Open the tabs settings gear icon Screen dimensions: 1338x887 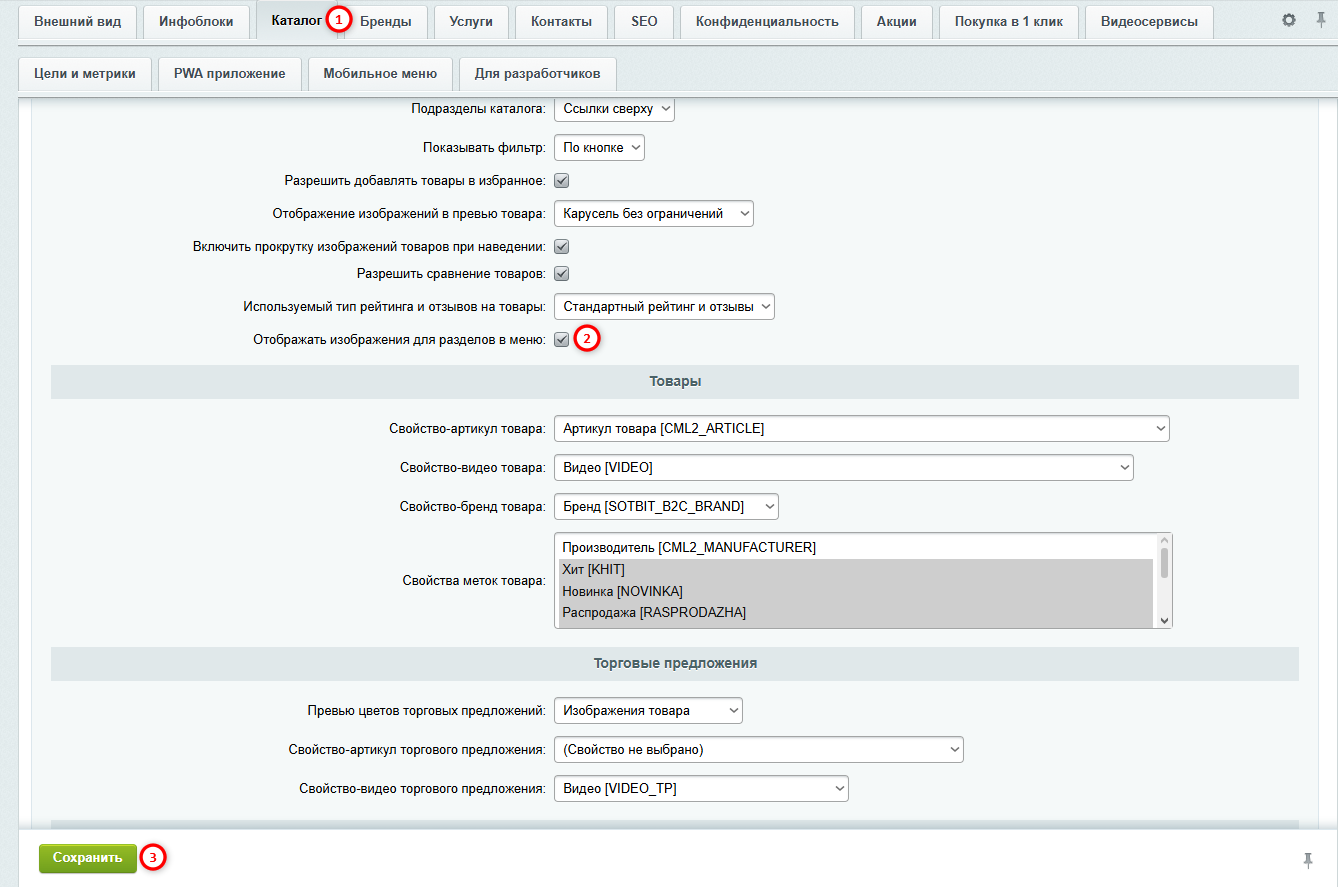coord(1289,20)
